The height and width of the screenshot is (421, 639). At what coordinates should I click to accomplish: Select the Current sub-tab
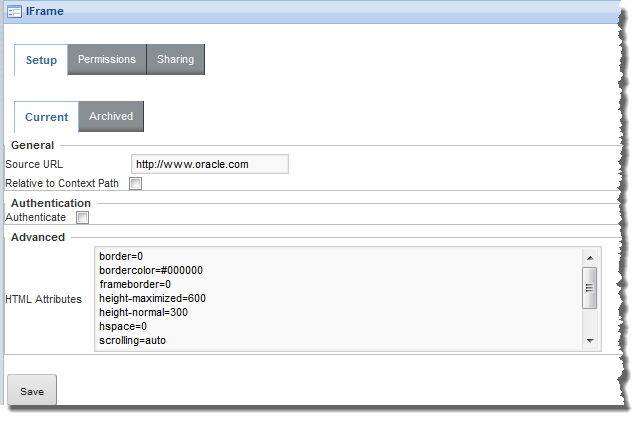pyautogui.click(x=46, y=117)
